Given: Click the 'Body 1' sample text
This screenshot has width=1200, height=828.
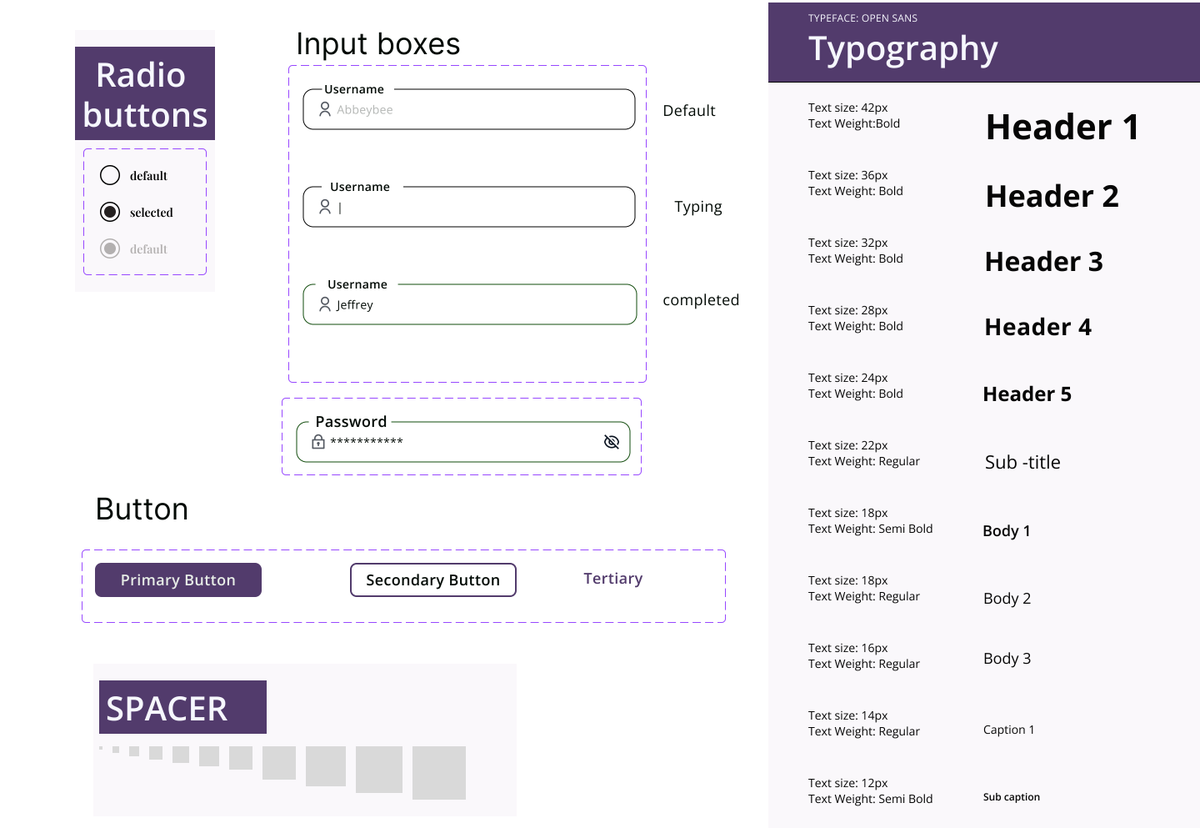Looking at the screenshot, I should point(1006,531).
